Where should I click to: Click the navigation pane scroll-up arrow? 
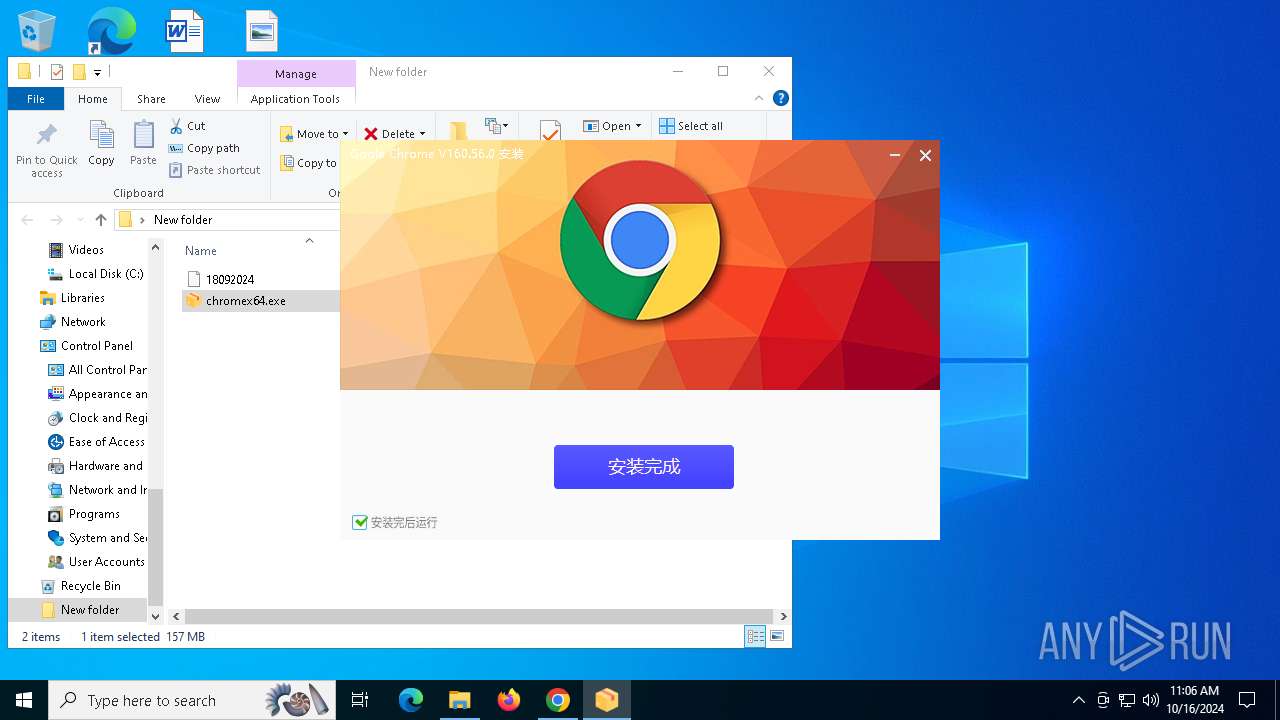tap(155, 248)
